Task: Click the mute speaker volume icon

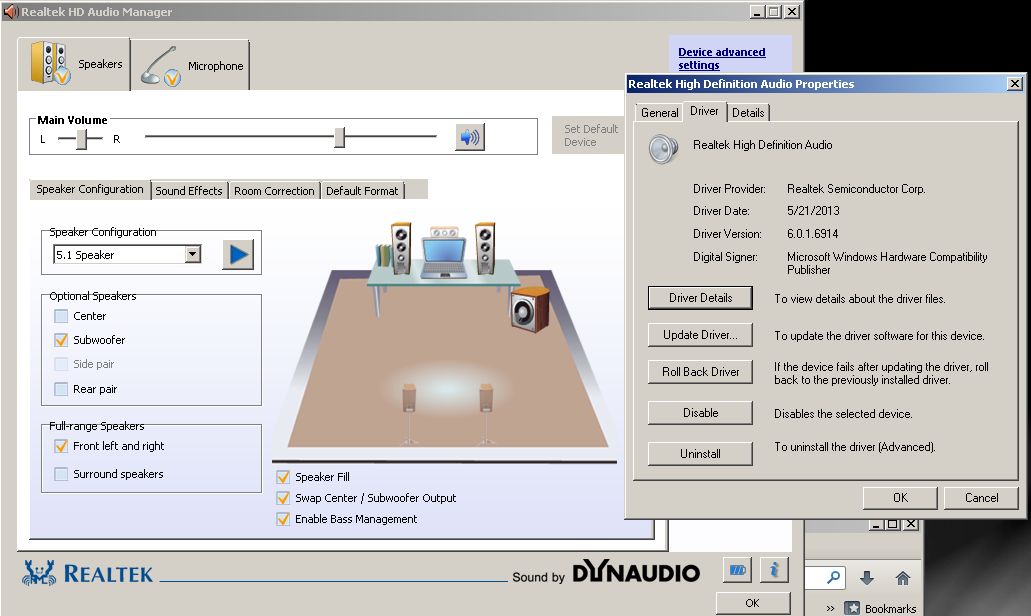Action: pyautogui.click(x=469, y=137)
